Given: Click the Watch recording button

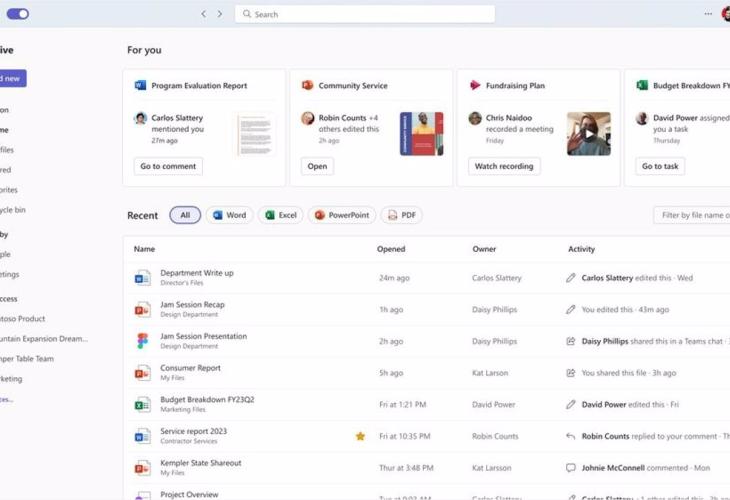Looking at the screenshot, I should 504,166.
